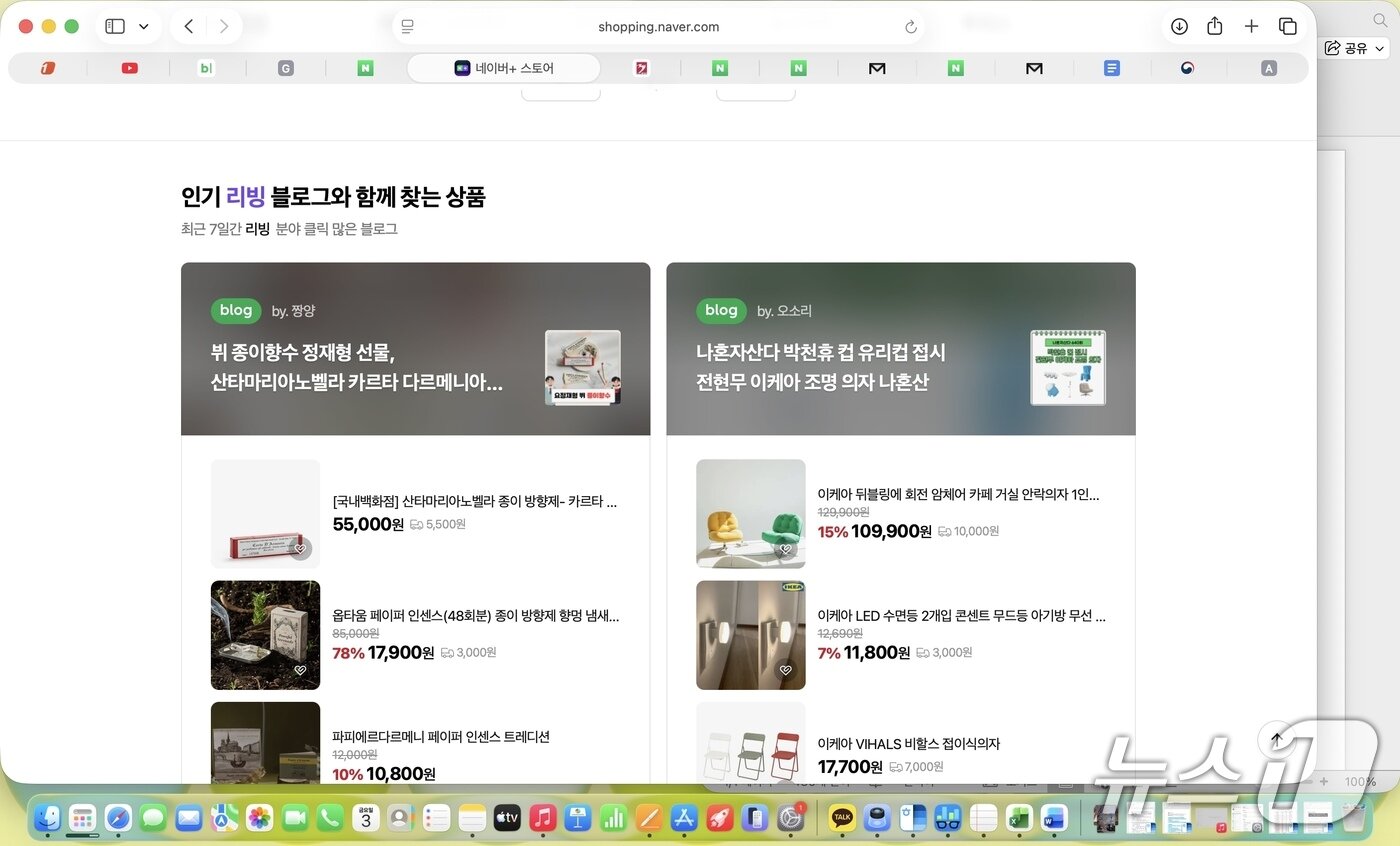Click the scroll-to-top arrow button
Image resolution: width=1400 pixels, height=846 pixels.
point(1276,739)
